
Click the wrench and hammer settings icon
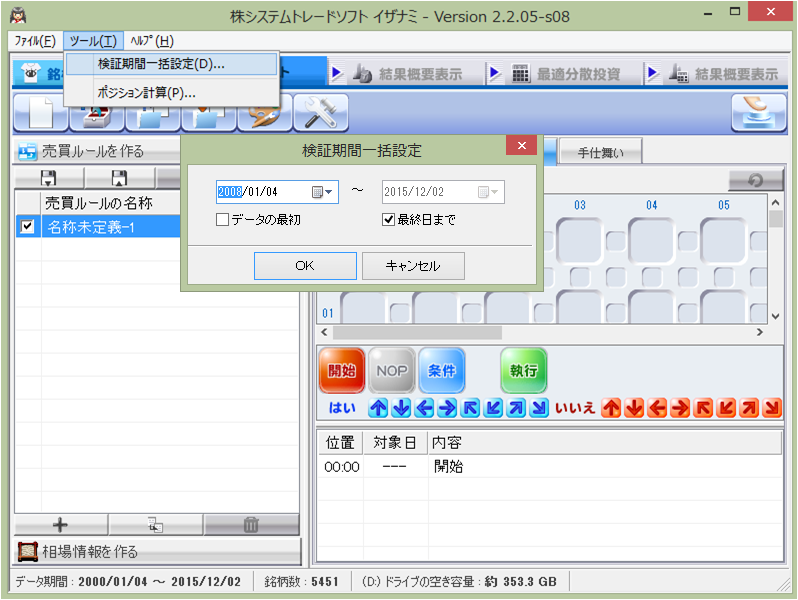point(321,113)
